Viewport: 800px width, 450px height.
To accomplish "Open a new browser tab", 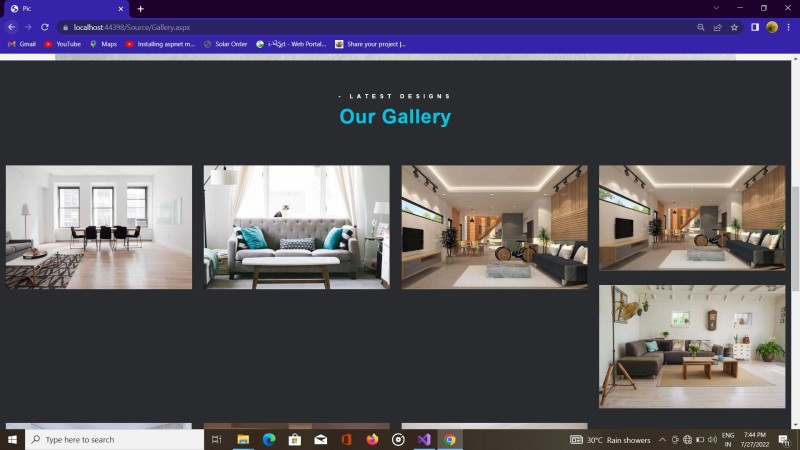I will coord(140,9).
